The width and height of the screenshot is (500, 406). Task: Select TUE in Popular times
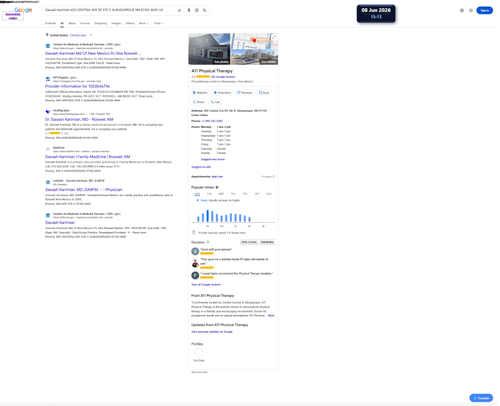point(209,194)
